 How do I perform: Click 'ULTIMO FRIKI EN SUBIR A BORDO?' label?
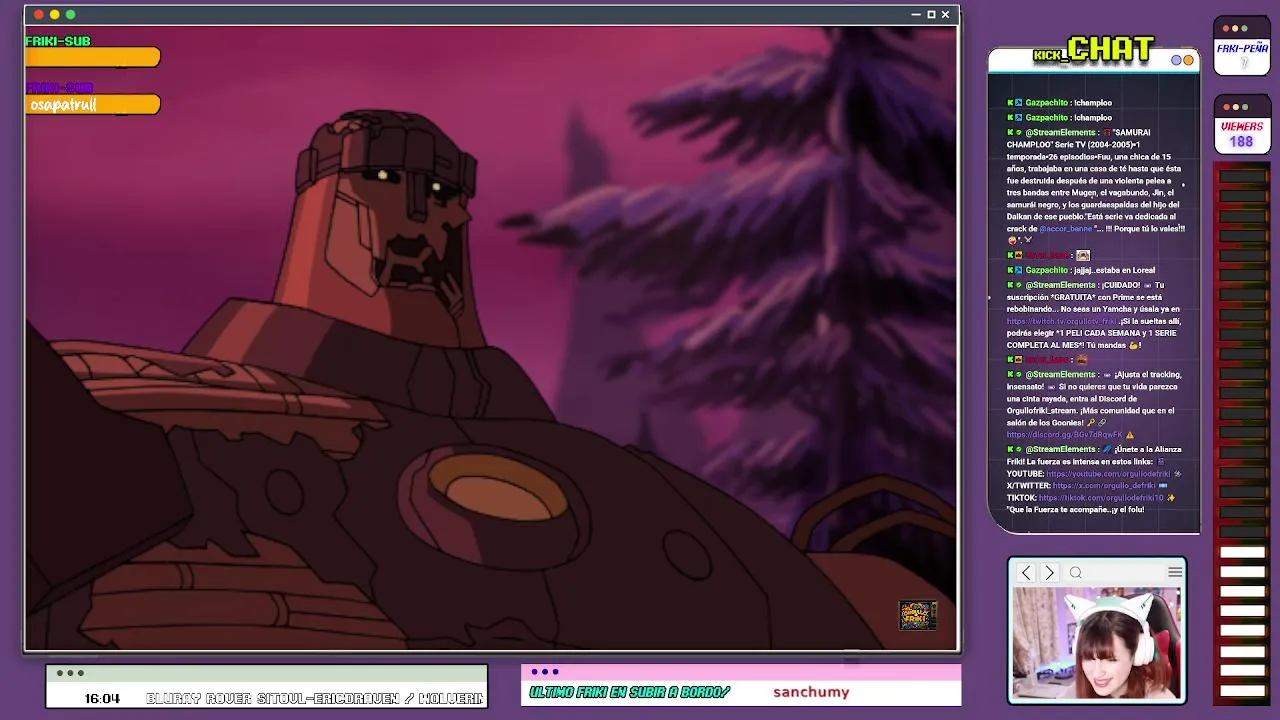630,692
